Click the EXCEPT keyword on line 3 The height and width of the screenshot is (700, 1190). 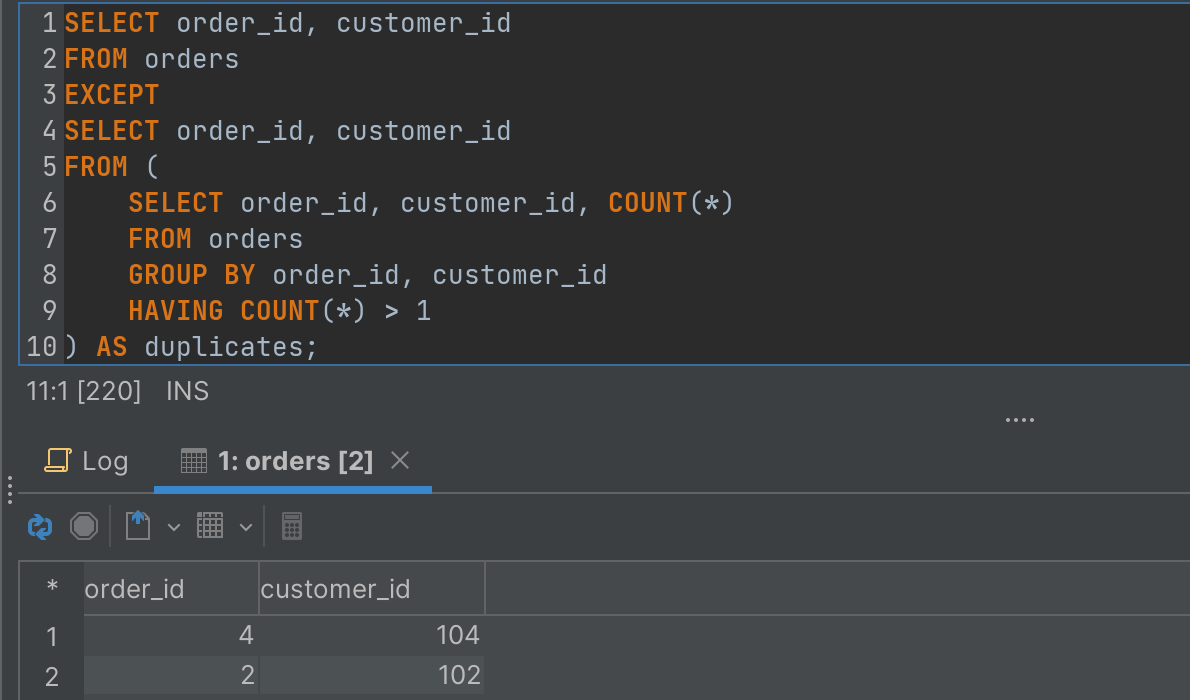click(x=111, y=94)
